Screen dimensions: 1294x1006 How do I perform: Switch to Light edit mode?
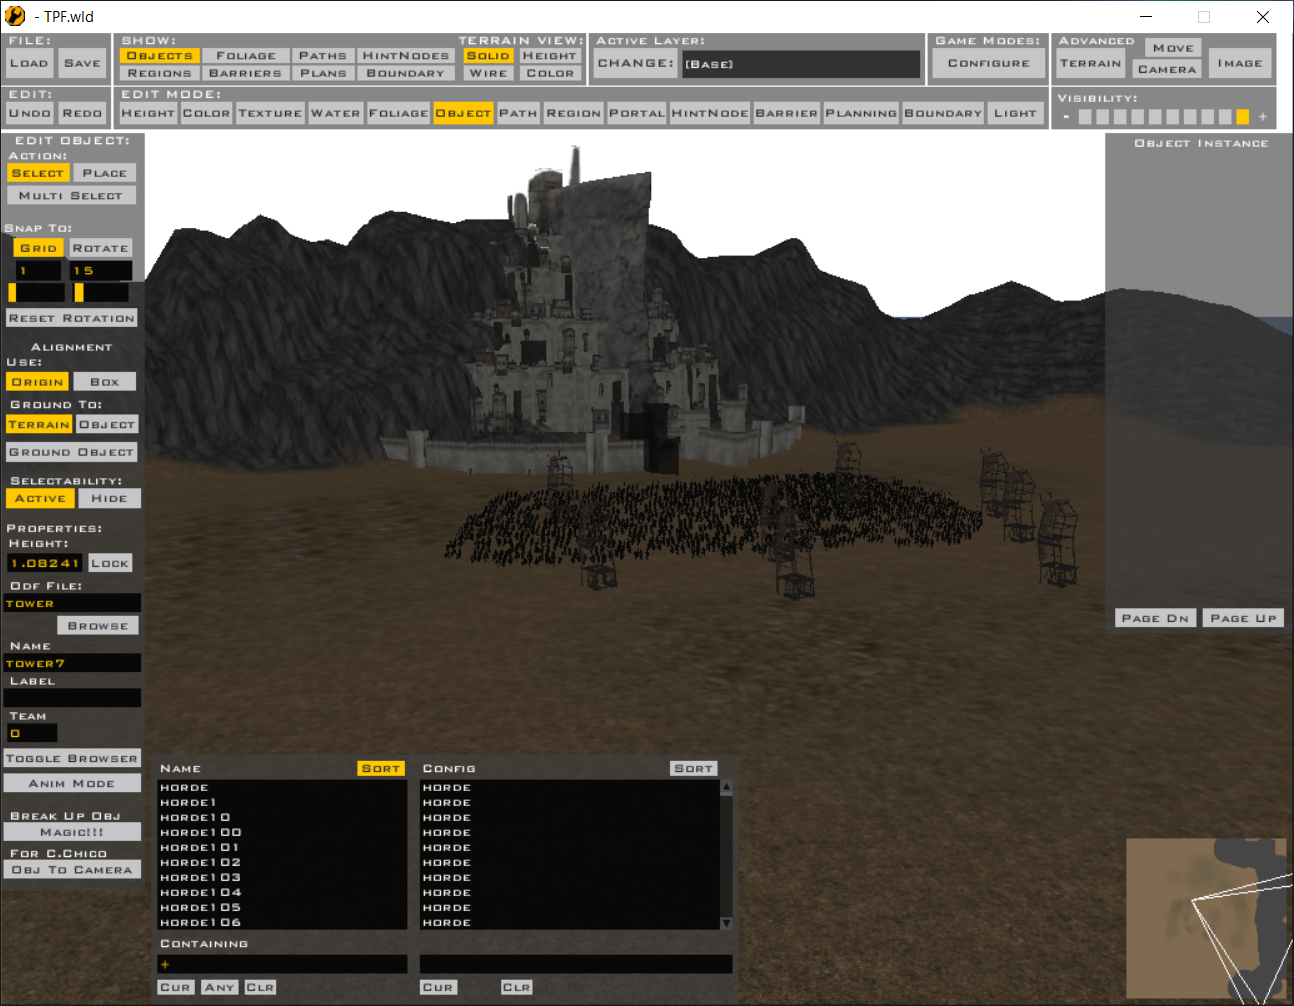[x=1015, y=113]
